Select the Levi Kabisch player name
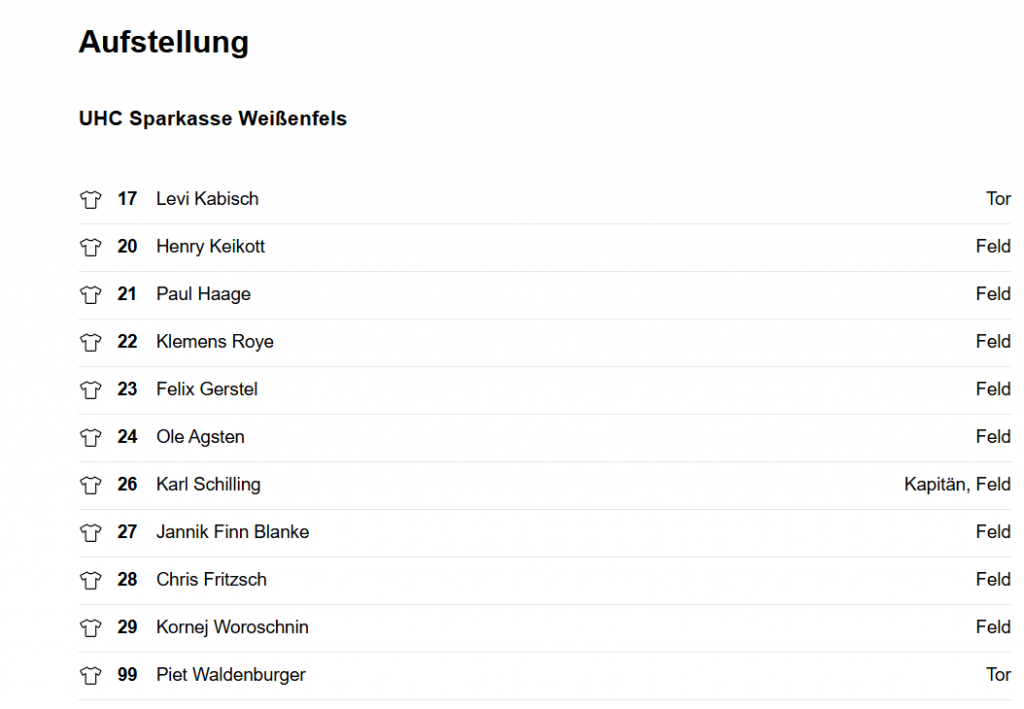 click(x=208, y=198)
